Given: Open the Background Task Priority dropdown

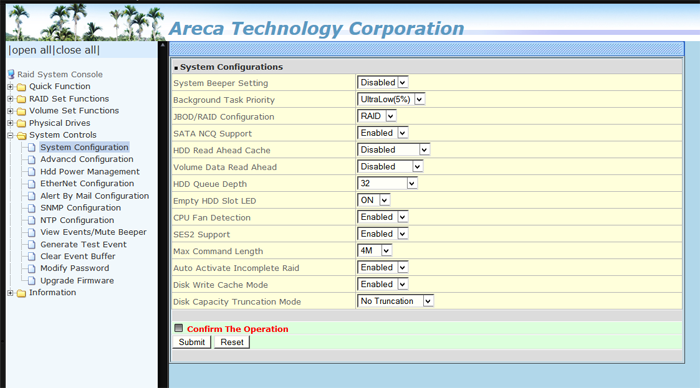Looking at the screenshot, I should 391,99.
